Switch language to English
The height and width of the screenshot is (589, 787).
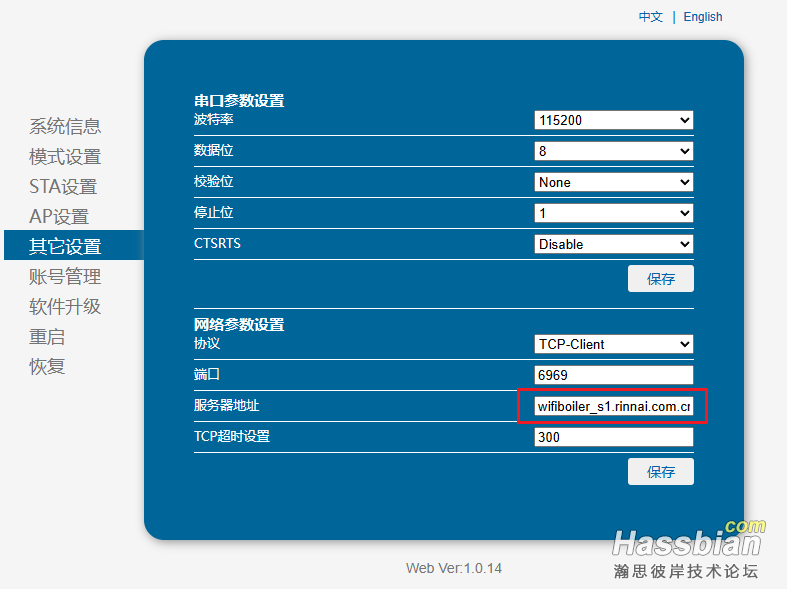703,17
